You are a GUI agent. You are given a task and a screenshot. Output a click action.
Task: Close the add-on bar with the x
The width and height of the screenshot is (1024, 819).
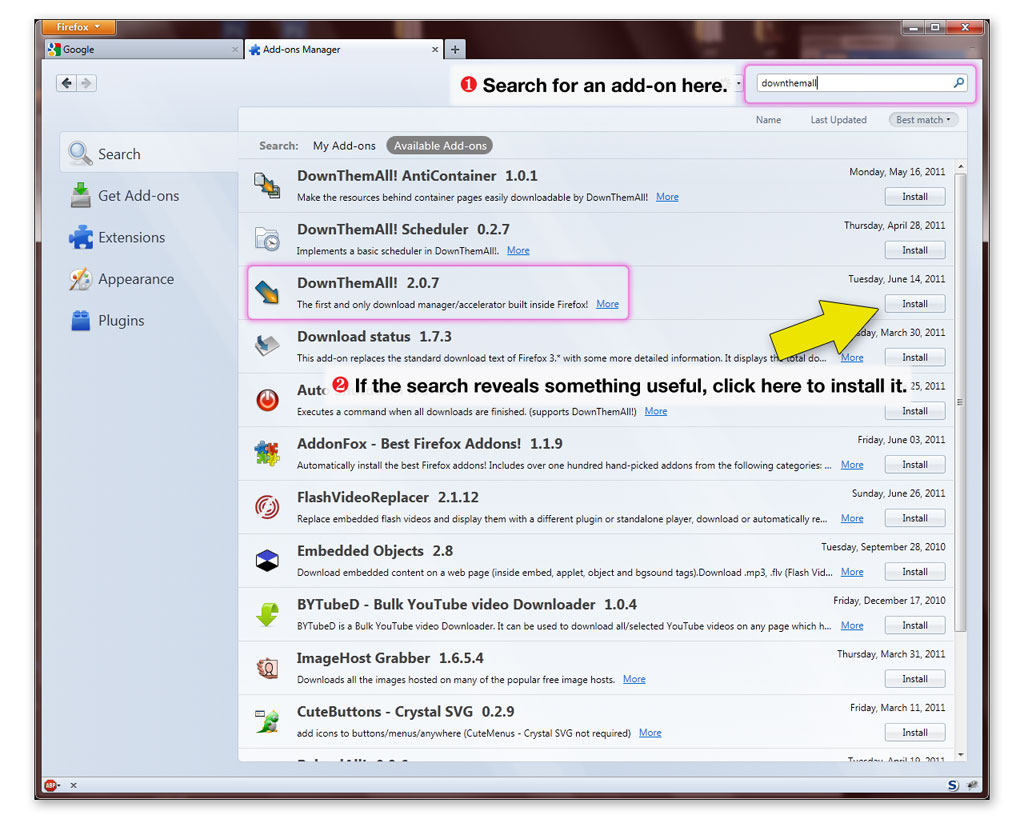73,785
